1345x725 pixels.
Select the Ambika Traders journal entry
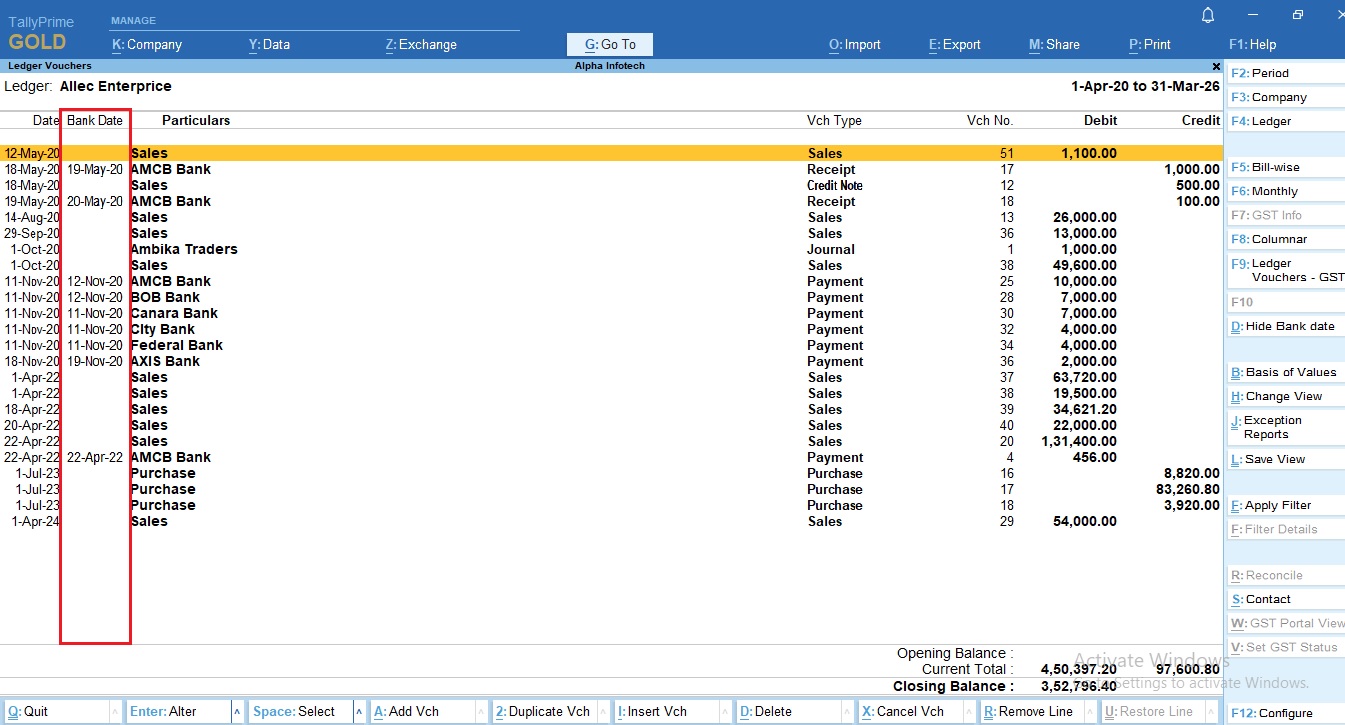point(184,250)
